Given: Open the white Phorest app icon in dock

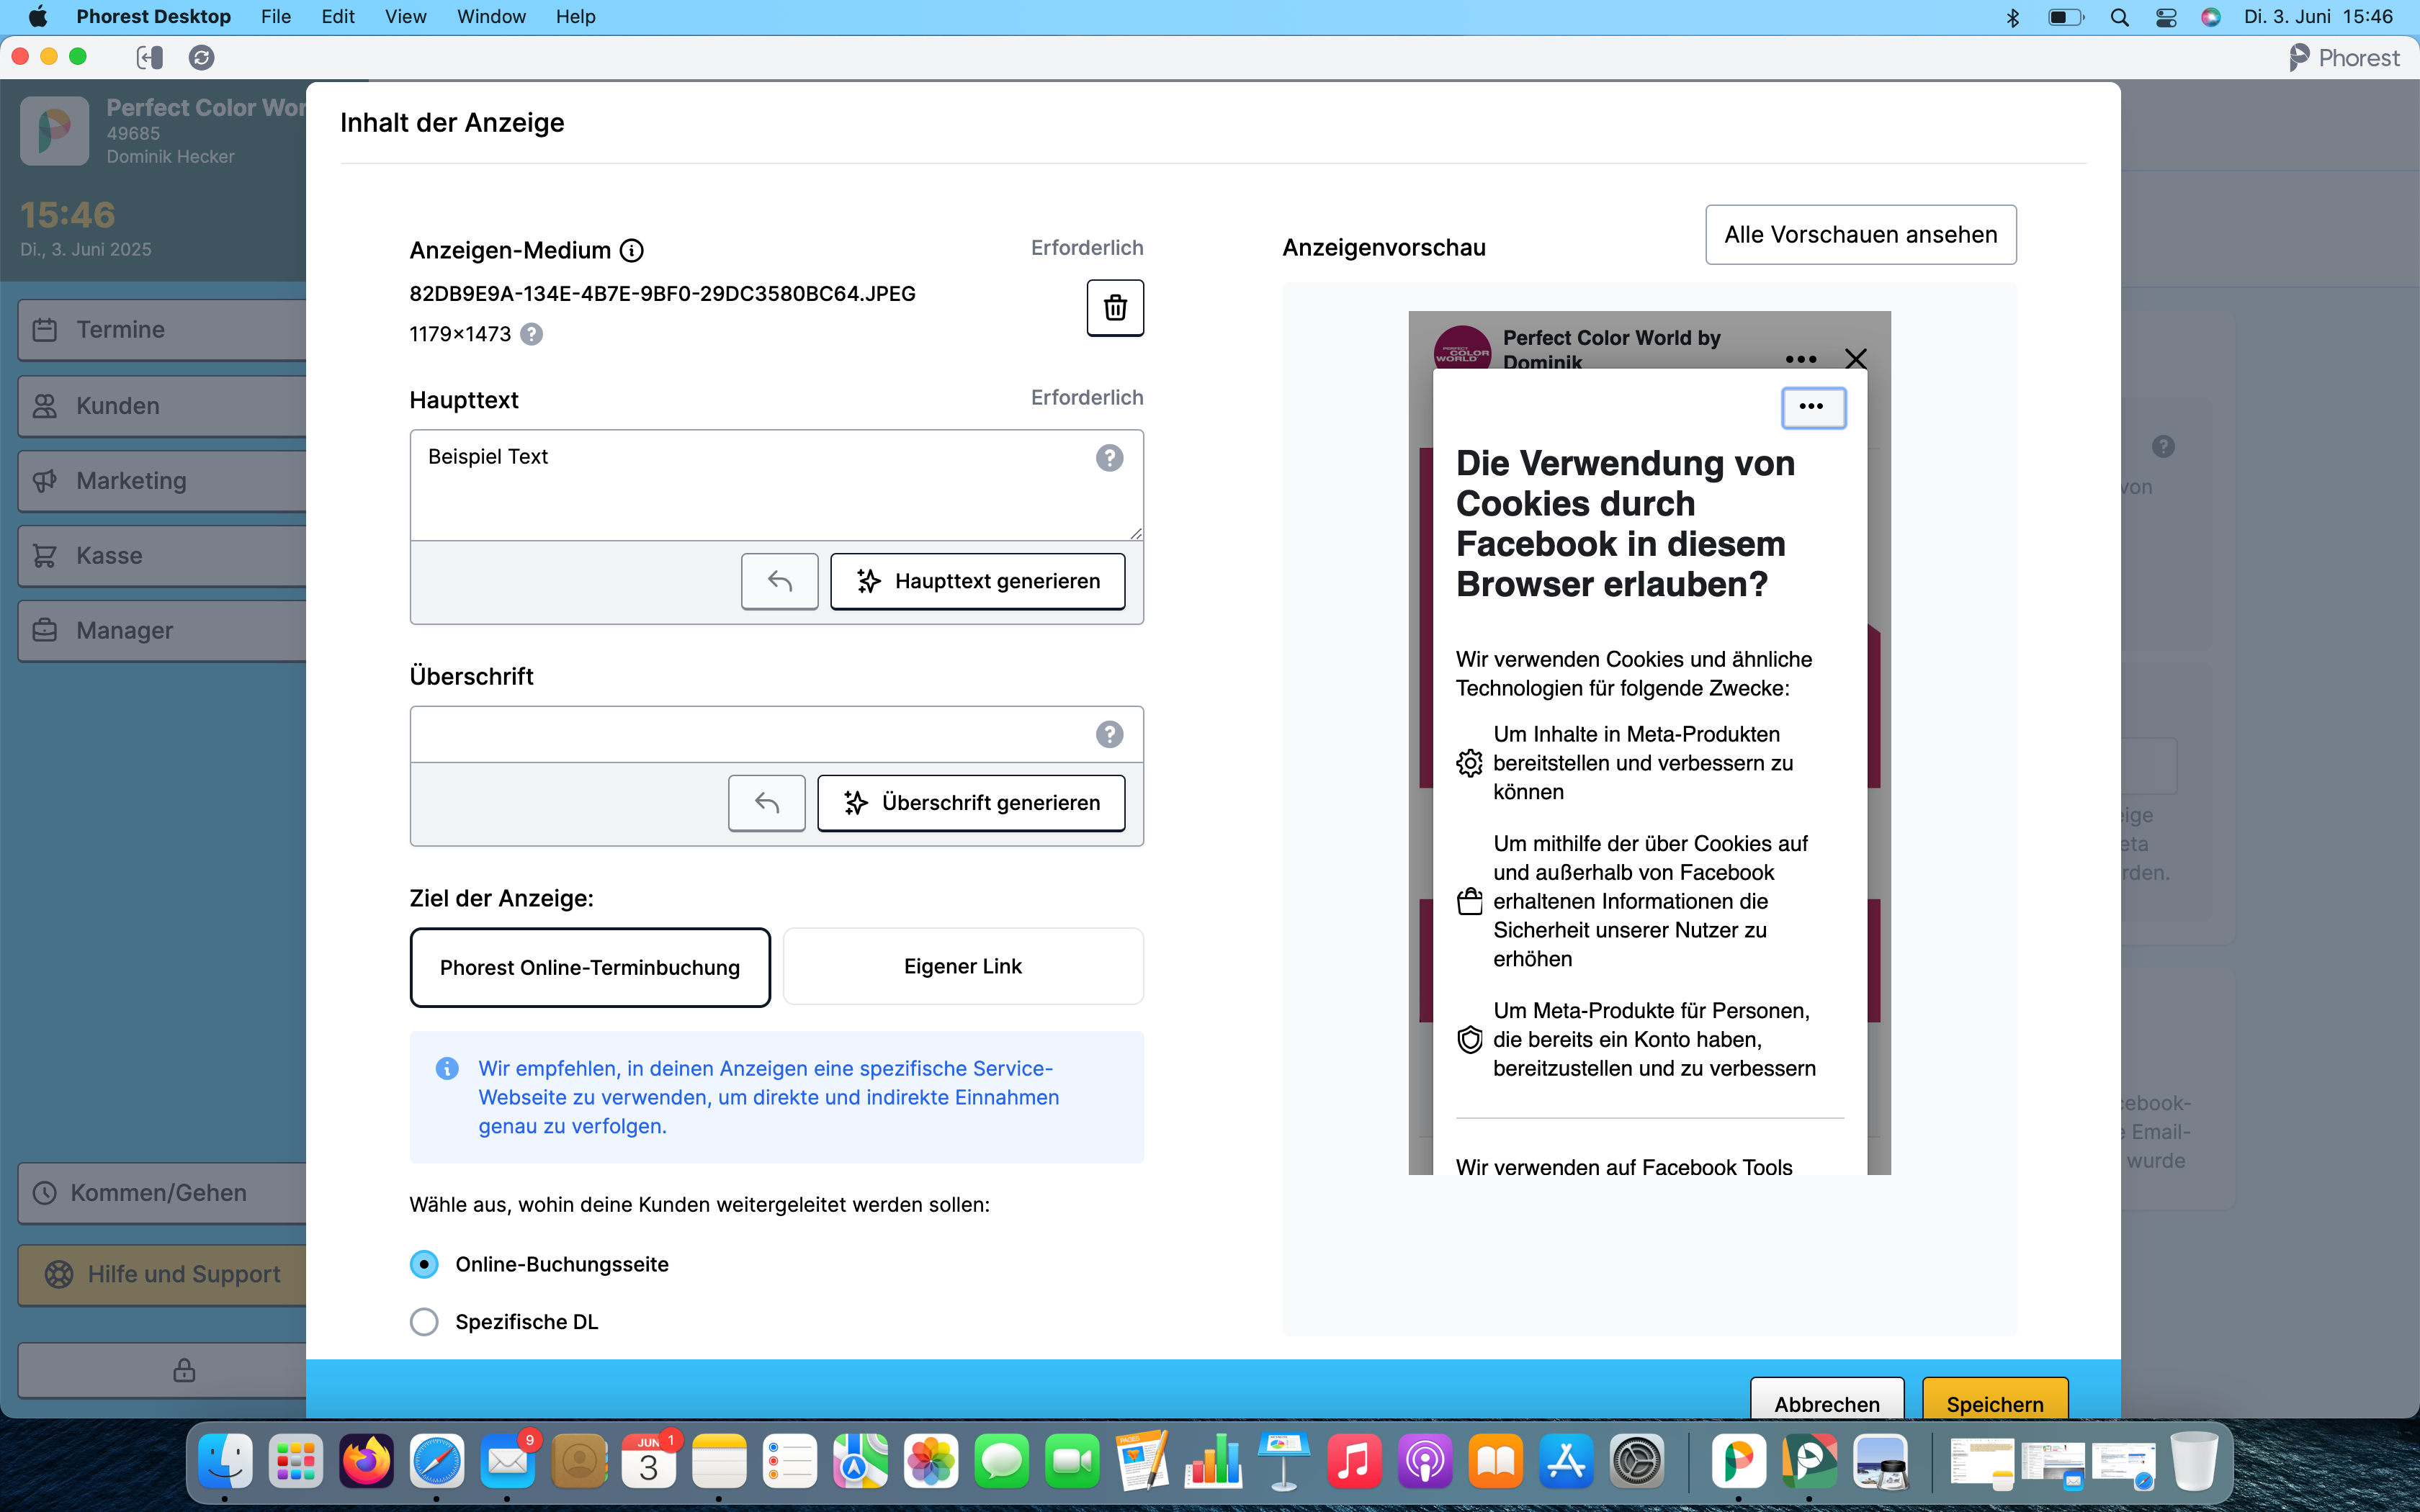Looking at the screenshot, I should (1738, 1461).
